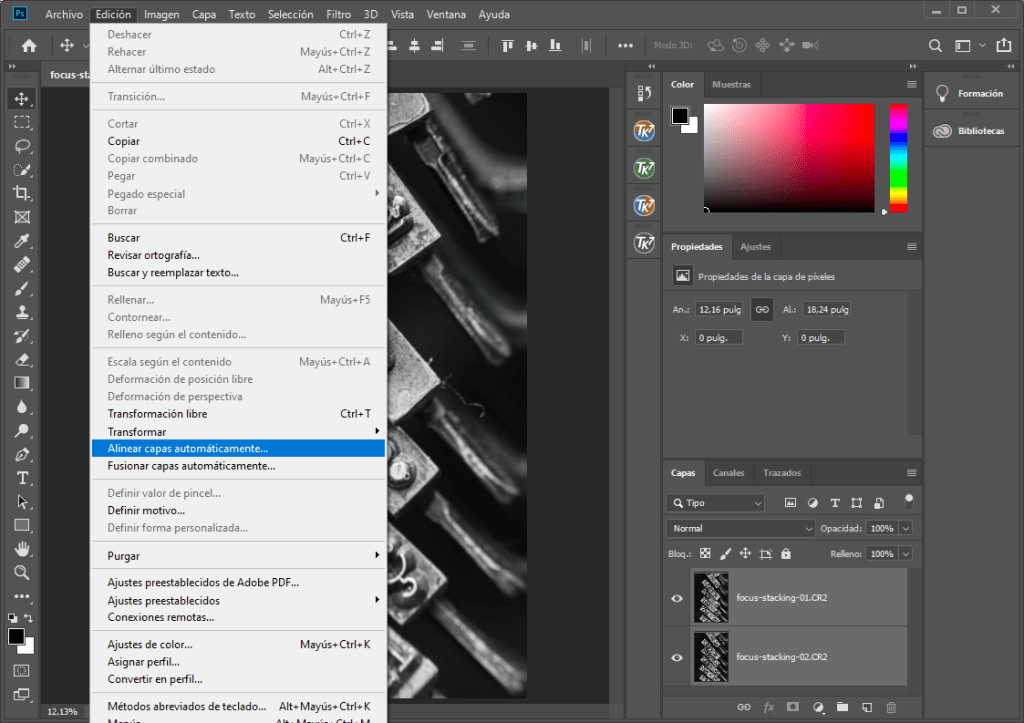Image resolution: width=1024 pixels, height=723 pixels.
Task: Select the Horizontal Type tool
Action: pyautogui.click(x=21, y=478)
